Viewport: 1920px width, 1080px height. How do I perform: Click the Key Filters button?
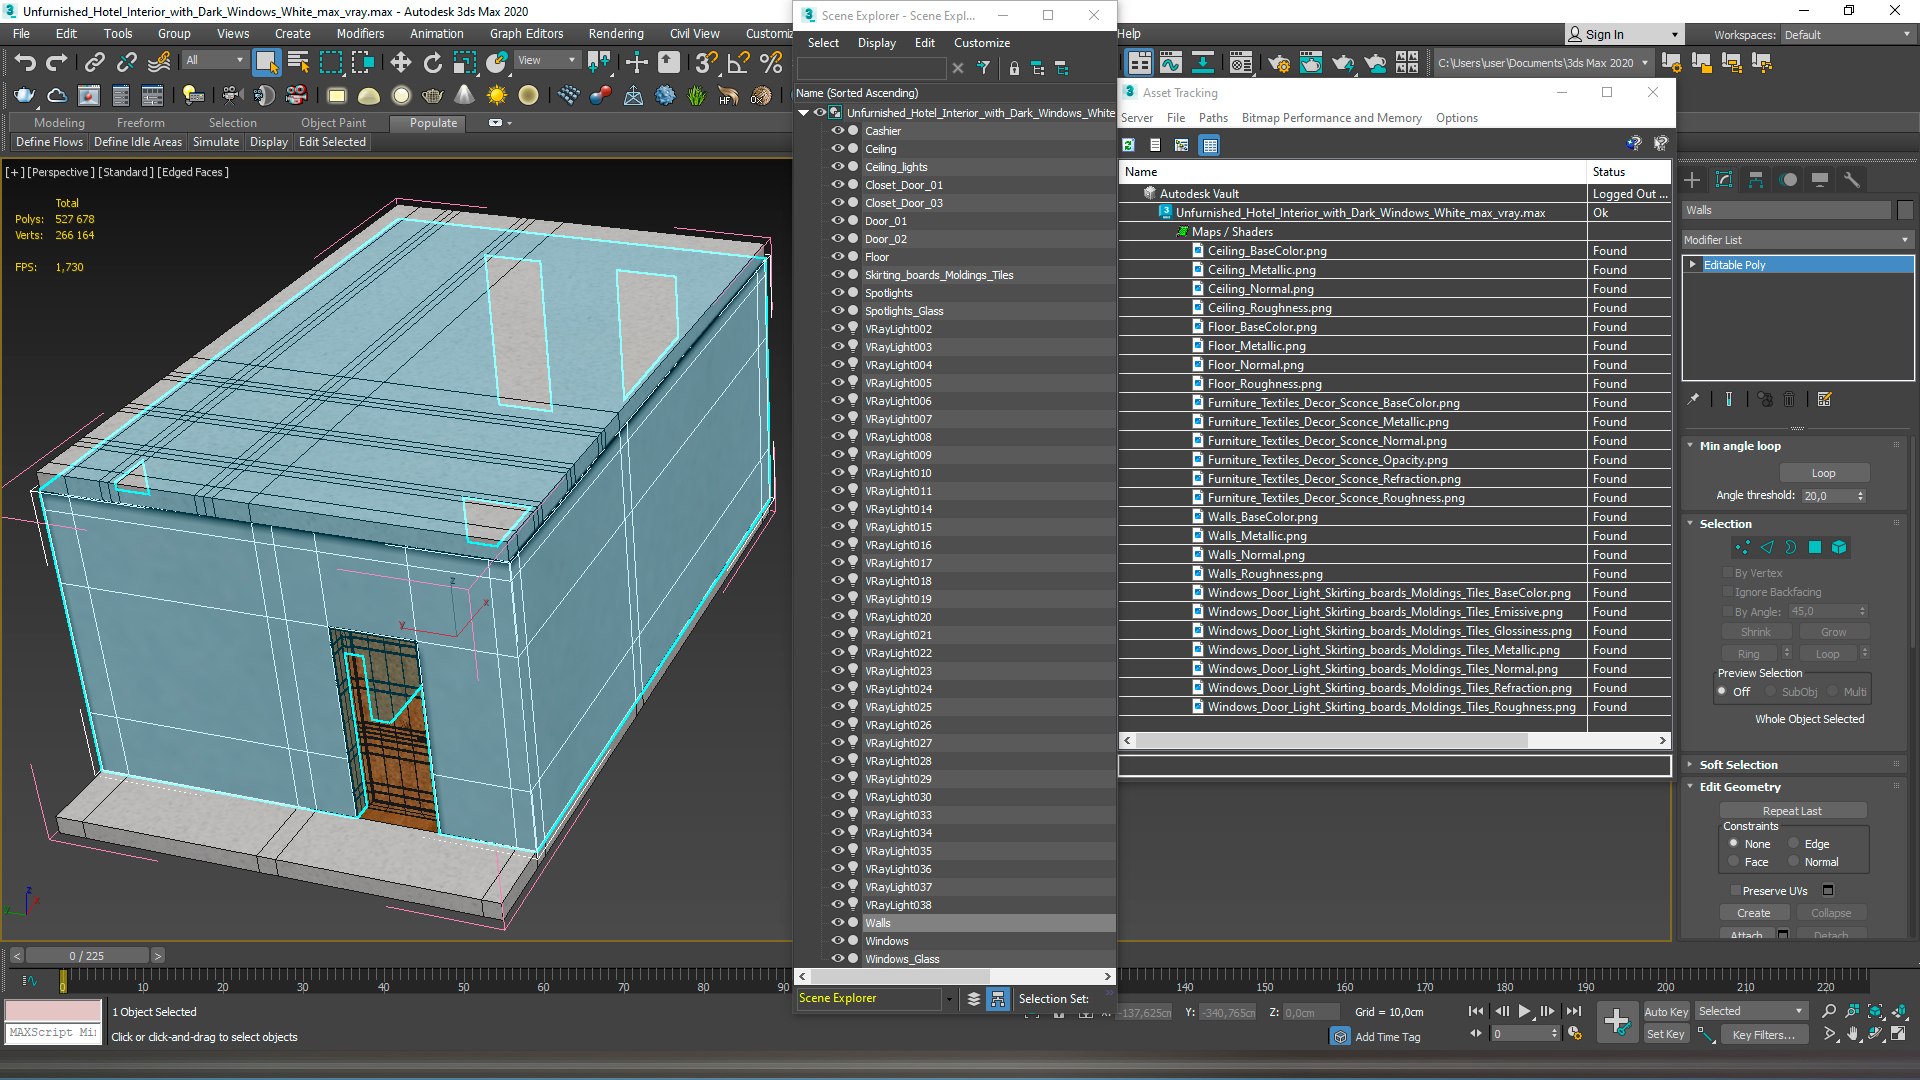pyautogui.click(x=1763, y=1035)
